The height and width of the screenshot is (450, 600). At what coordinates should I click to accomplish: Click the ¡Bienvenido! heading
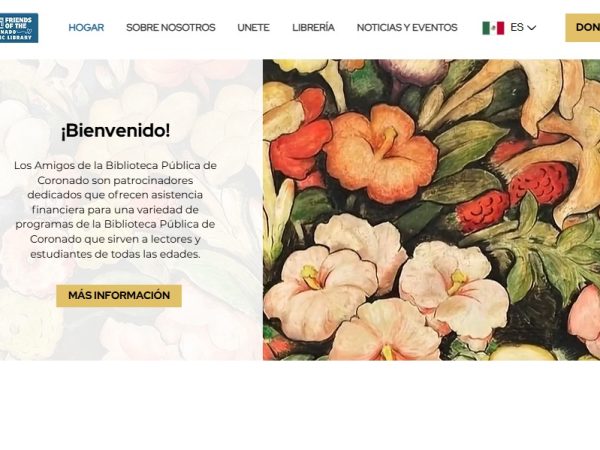(x=115, y=131)
